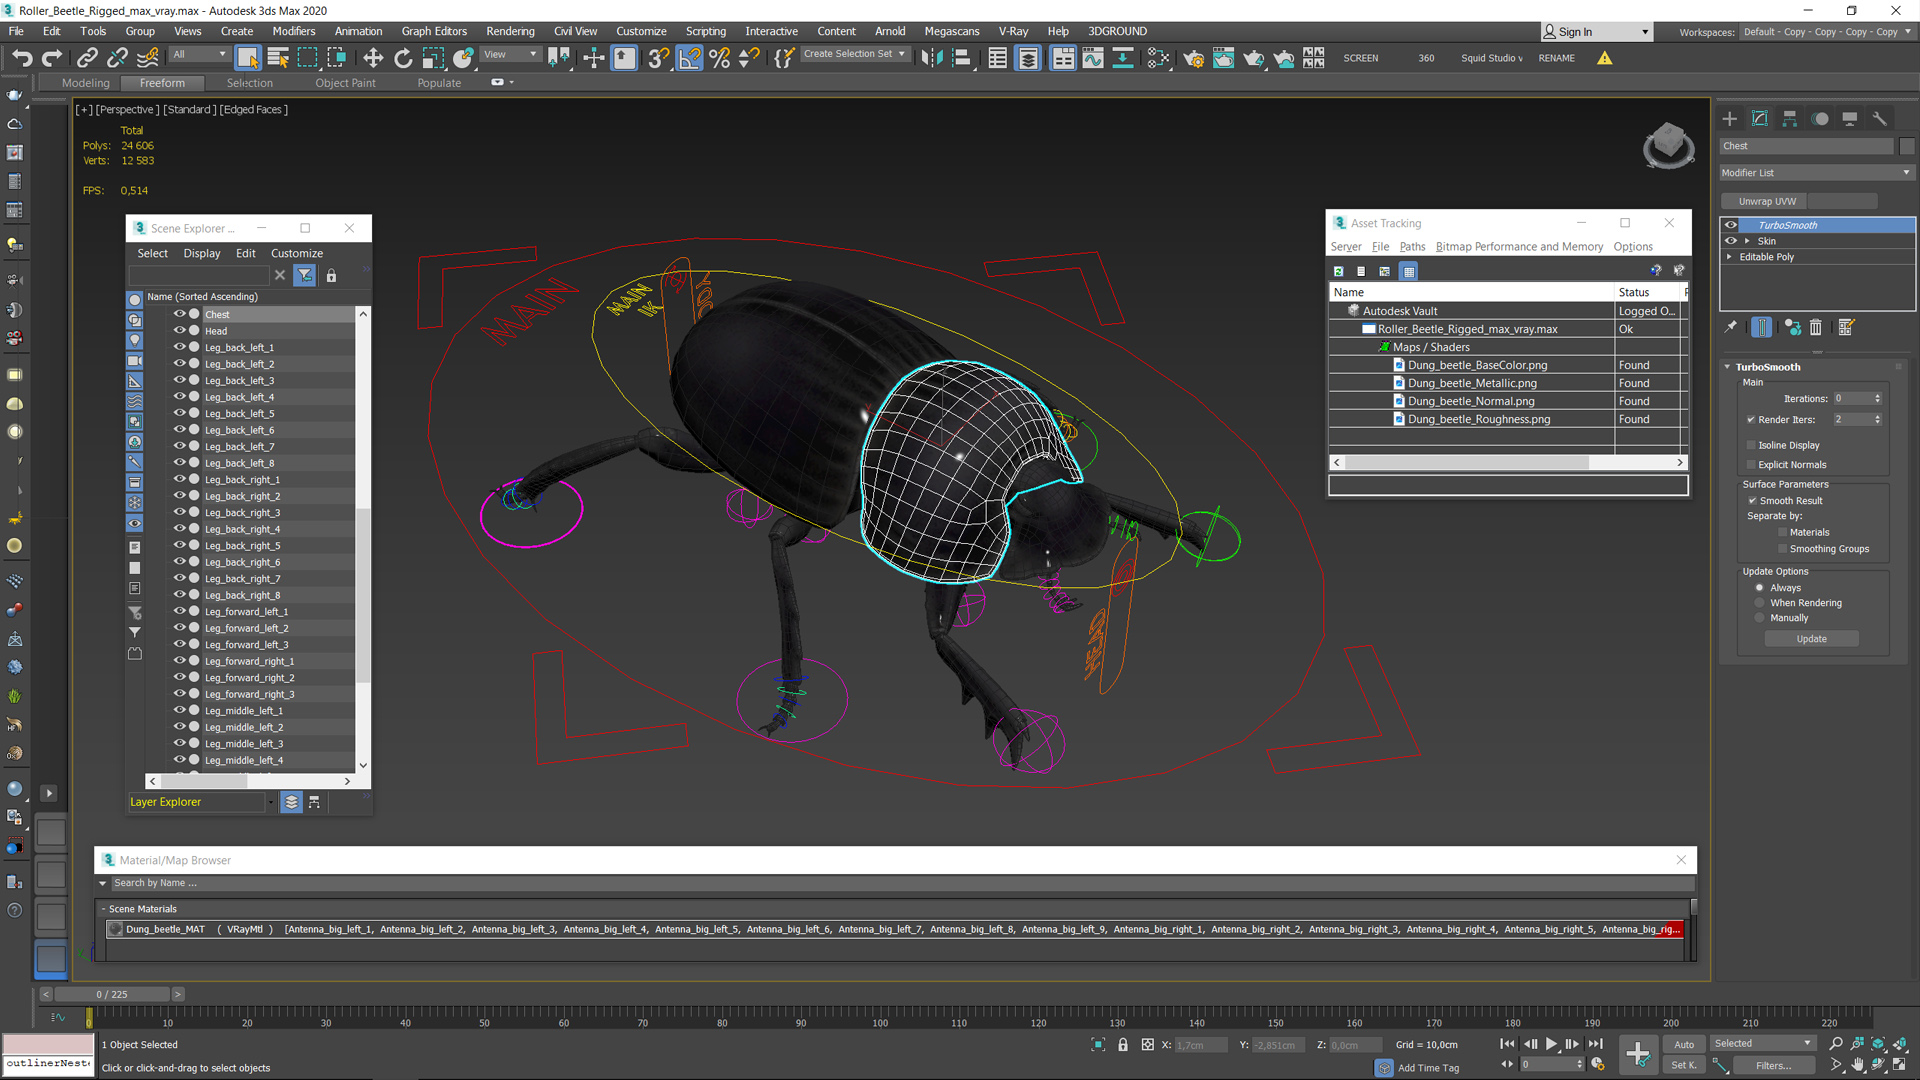Image resolution: width=1920 pixels, height=1080 pixels.
Task: Toggle the Angle Snap icon
Action: click(690, 58)
